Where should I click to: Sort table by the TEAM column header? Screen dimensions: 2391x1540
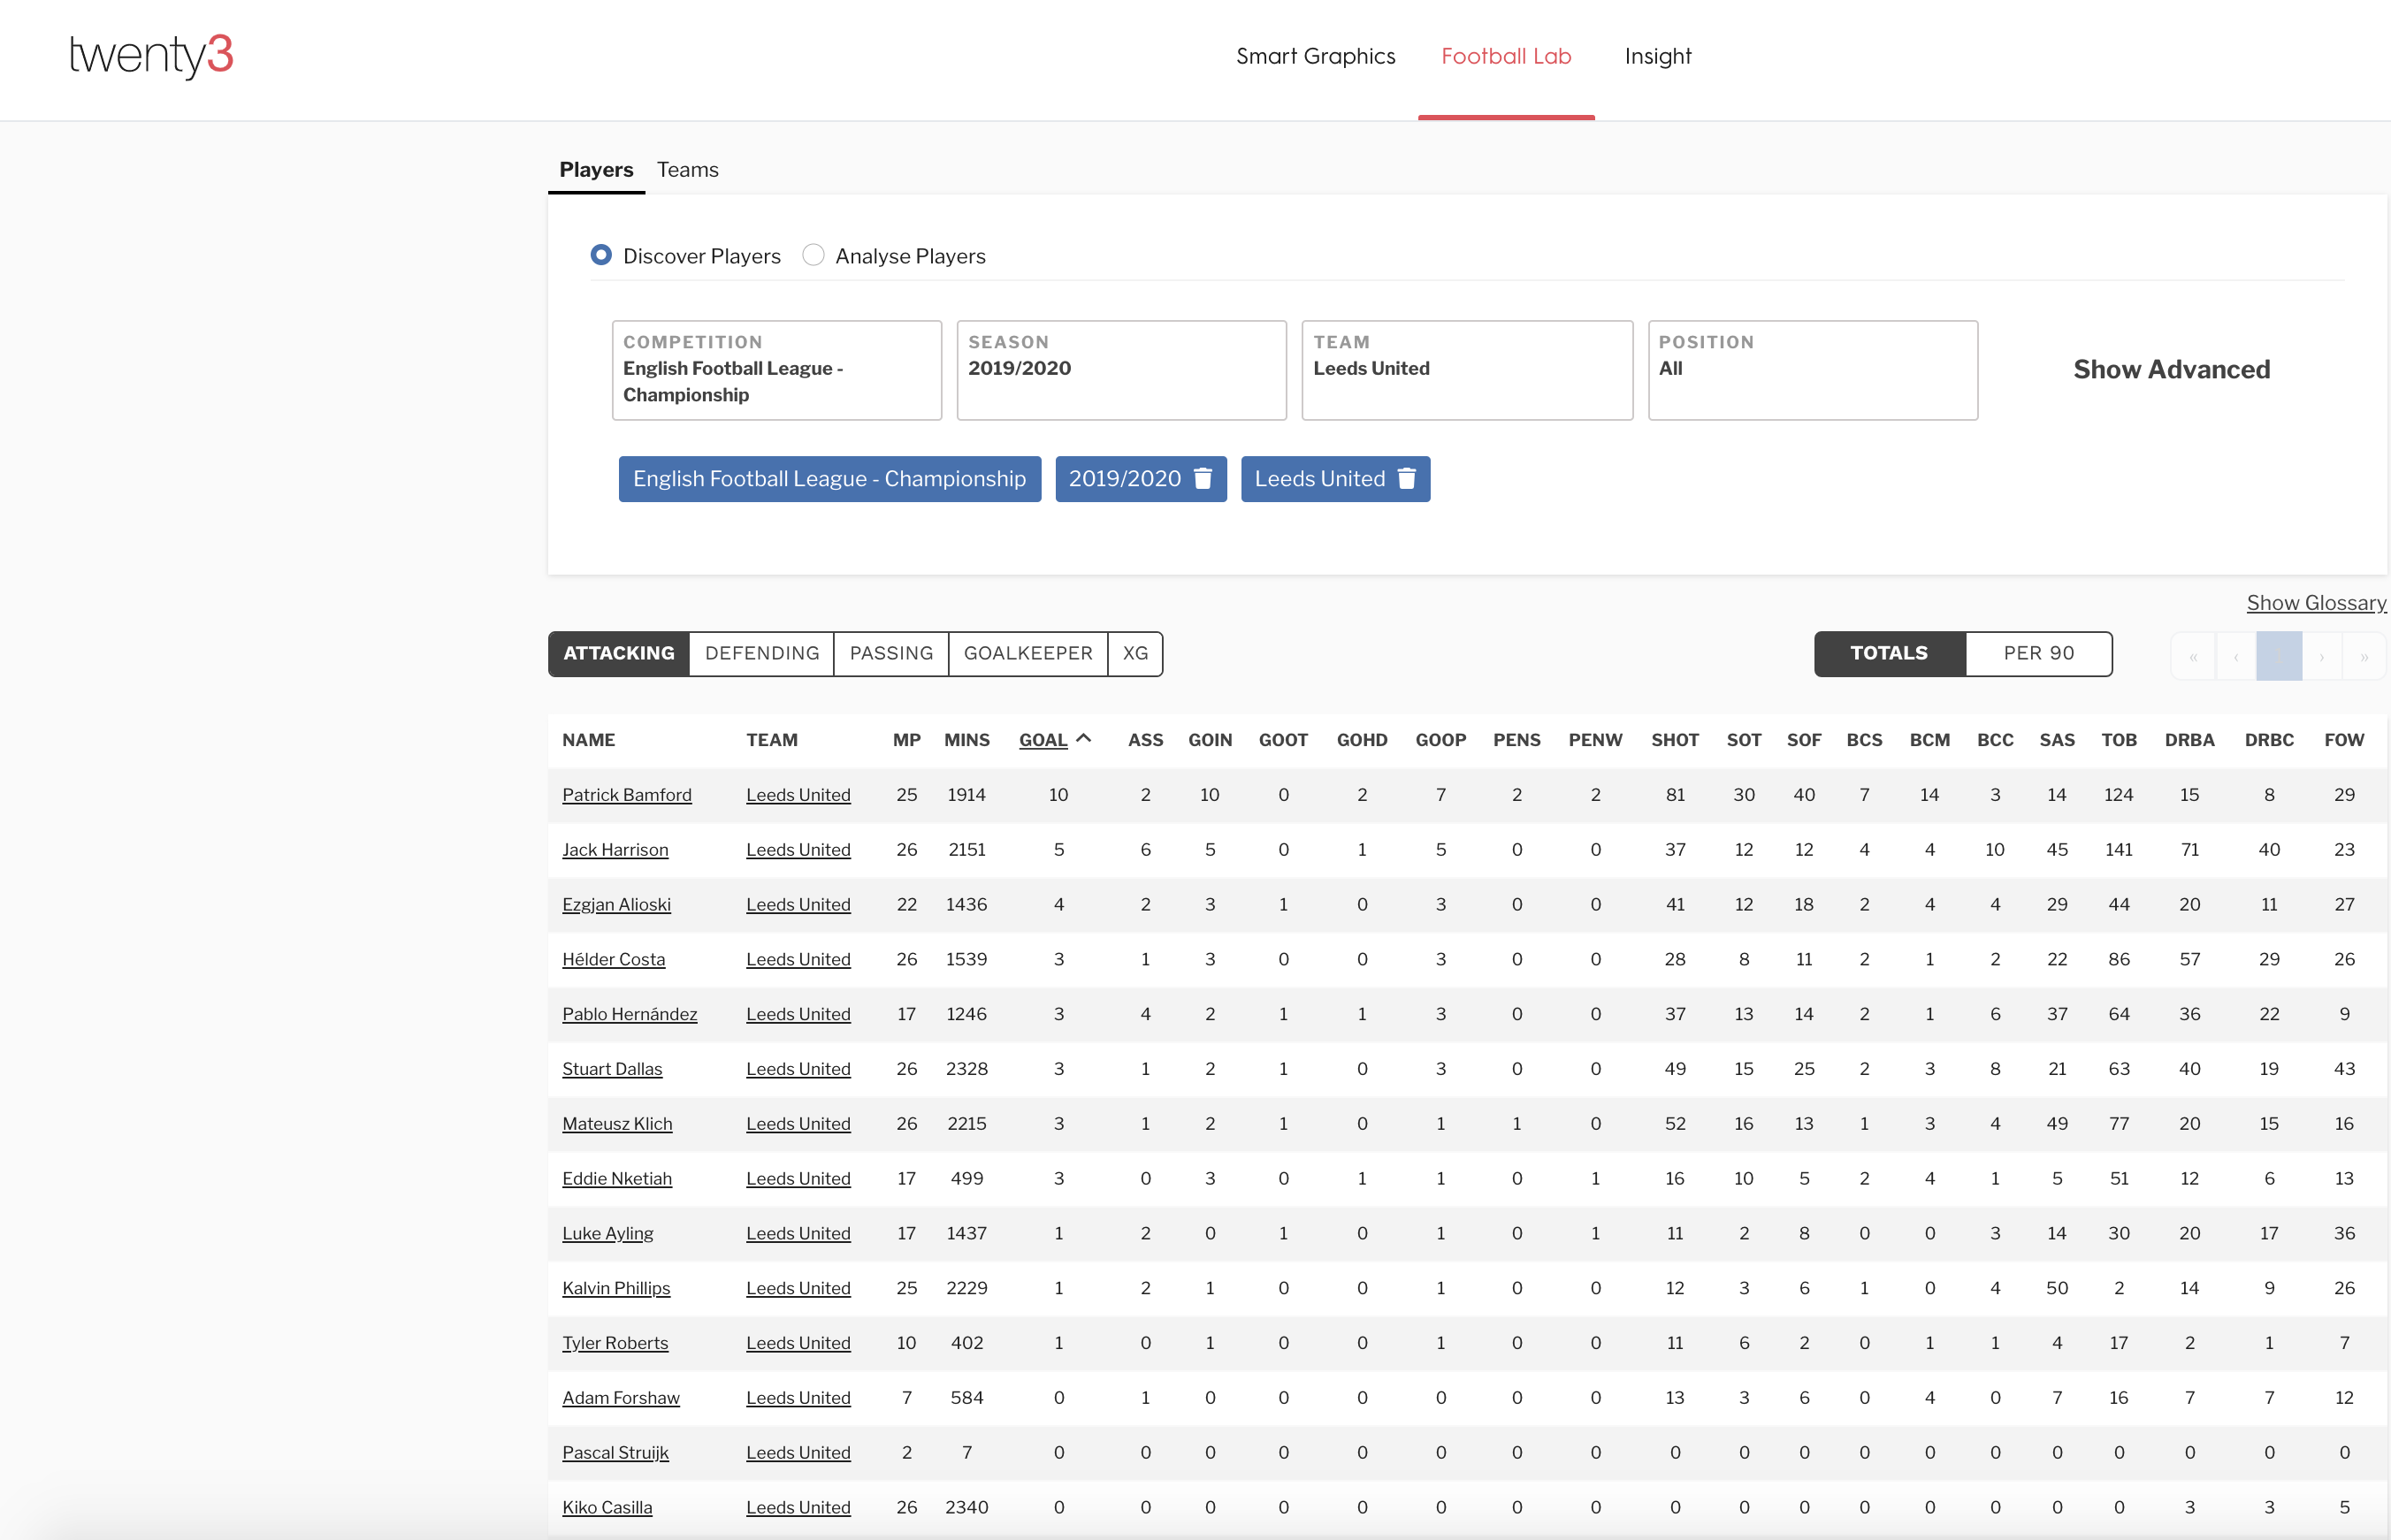coord(772,740)
